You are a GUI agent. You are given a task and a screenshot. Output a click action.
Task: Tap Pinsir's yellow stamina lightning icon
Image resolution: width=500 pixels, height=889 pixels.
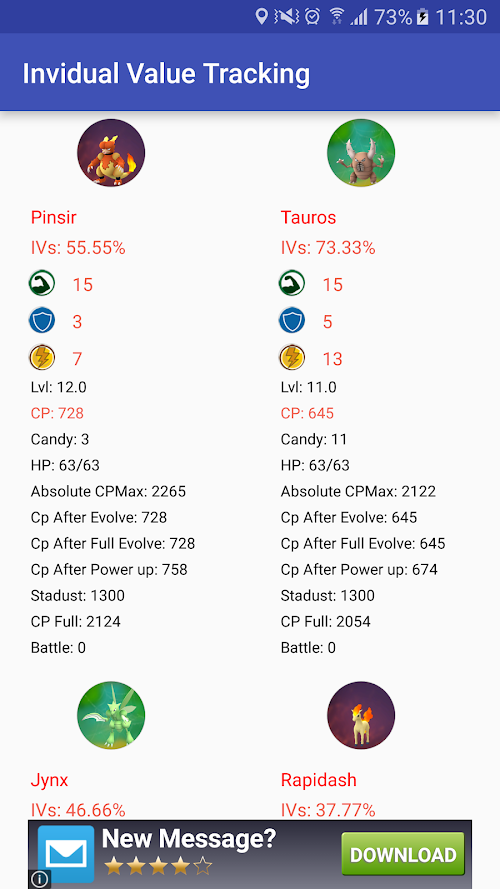42,358
